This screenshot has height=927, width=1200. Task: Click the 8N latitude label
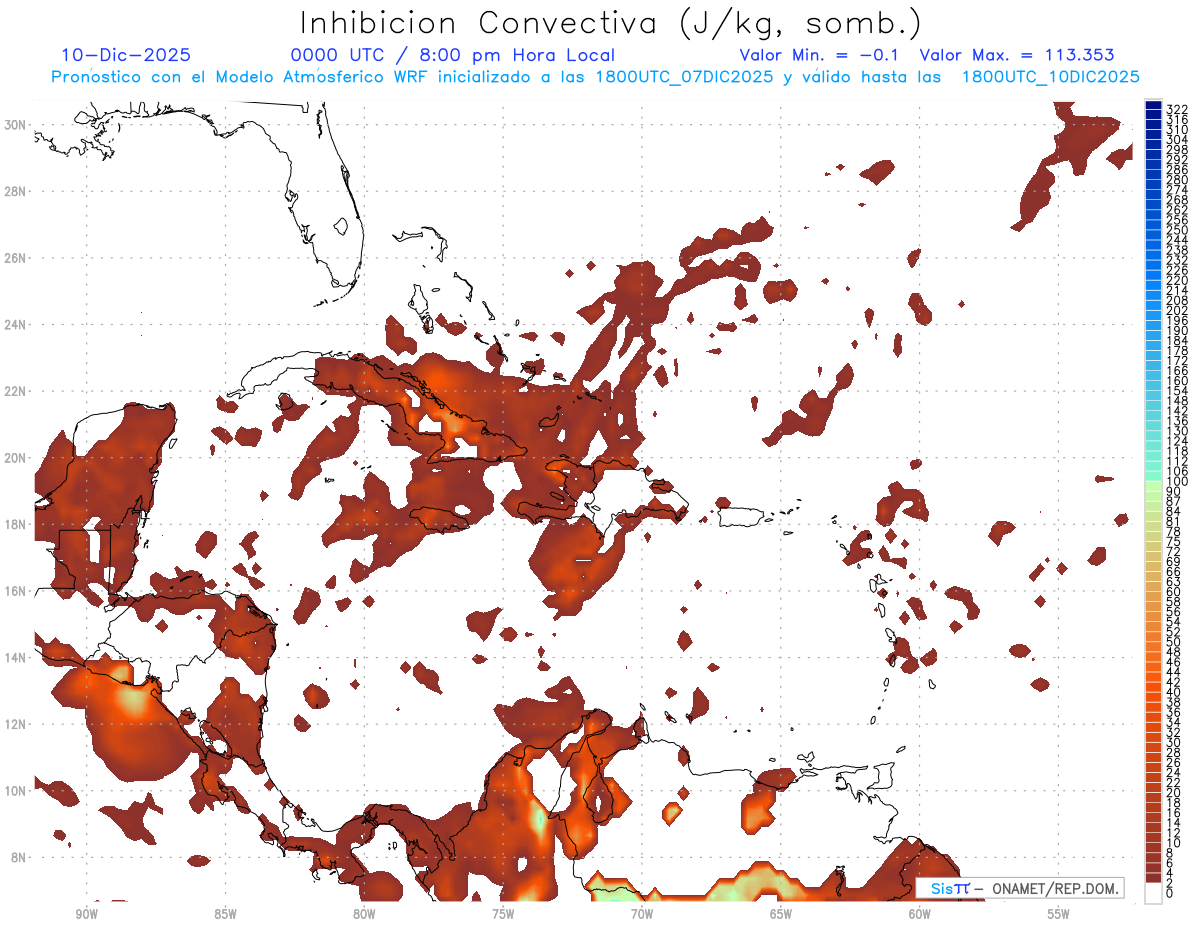[x=16, y=857]
